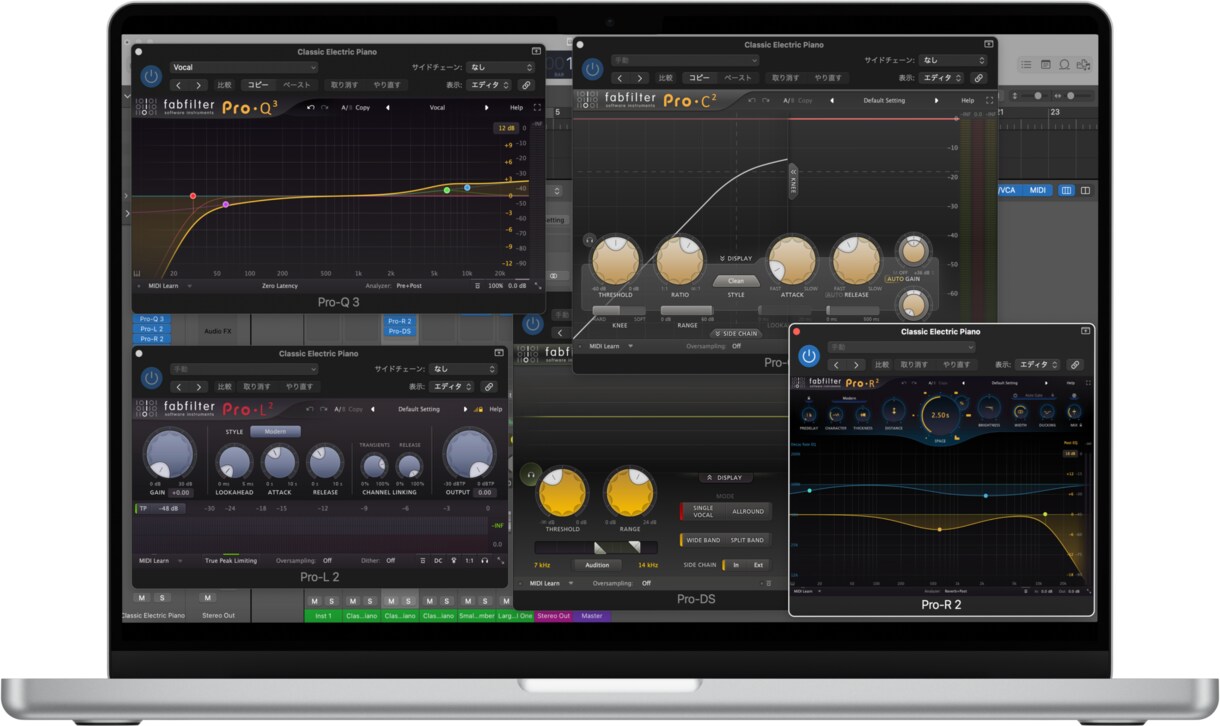Open the side chain dropdown in the Pro-L 2 window
This screenshot has height=726, width=1220.
pos(464,369)
